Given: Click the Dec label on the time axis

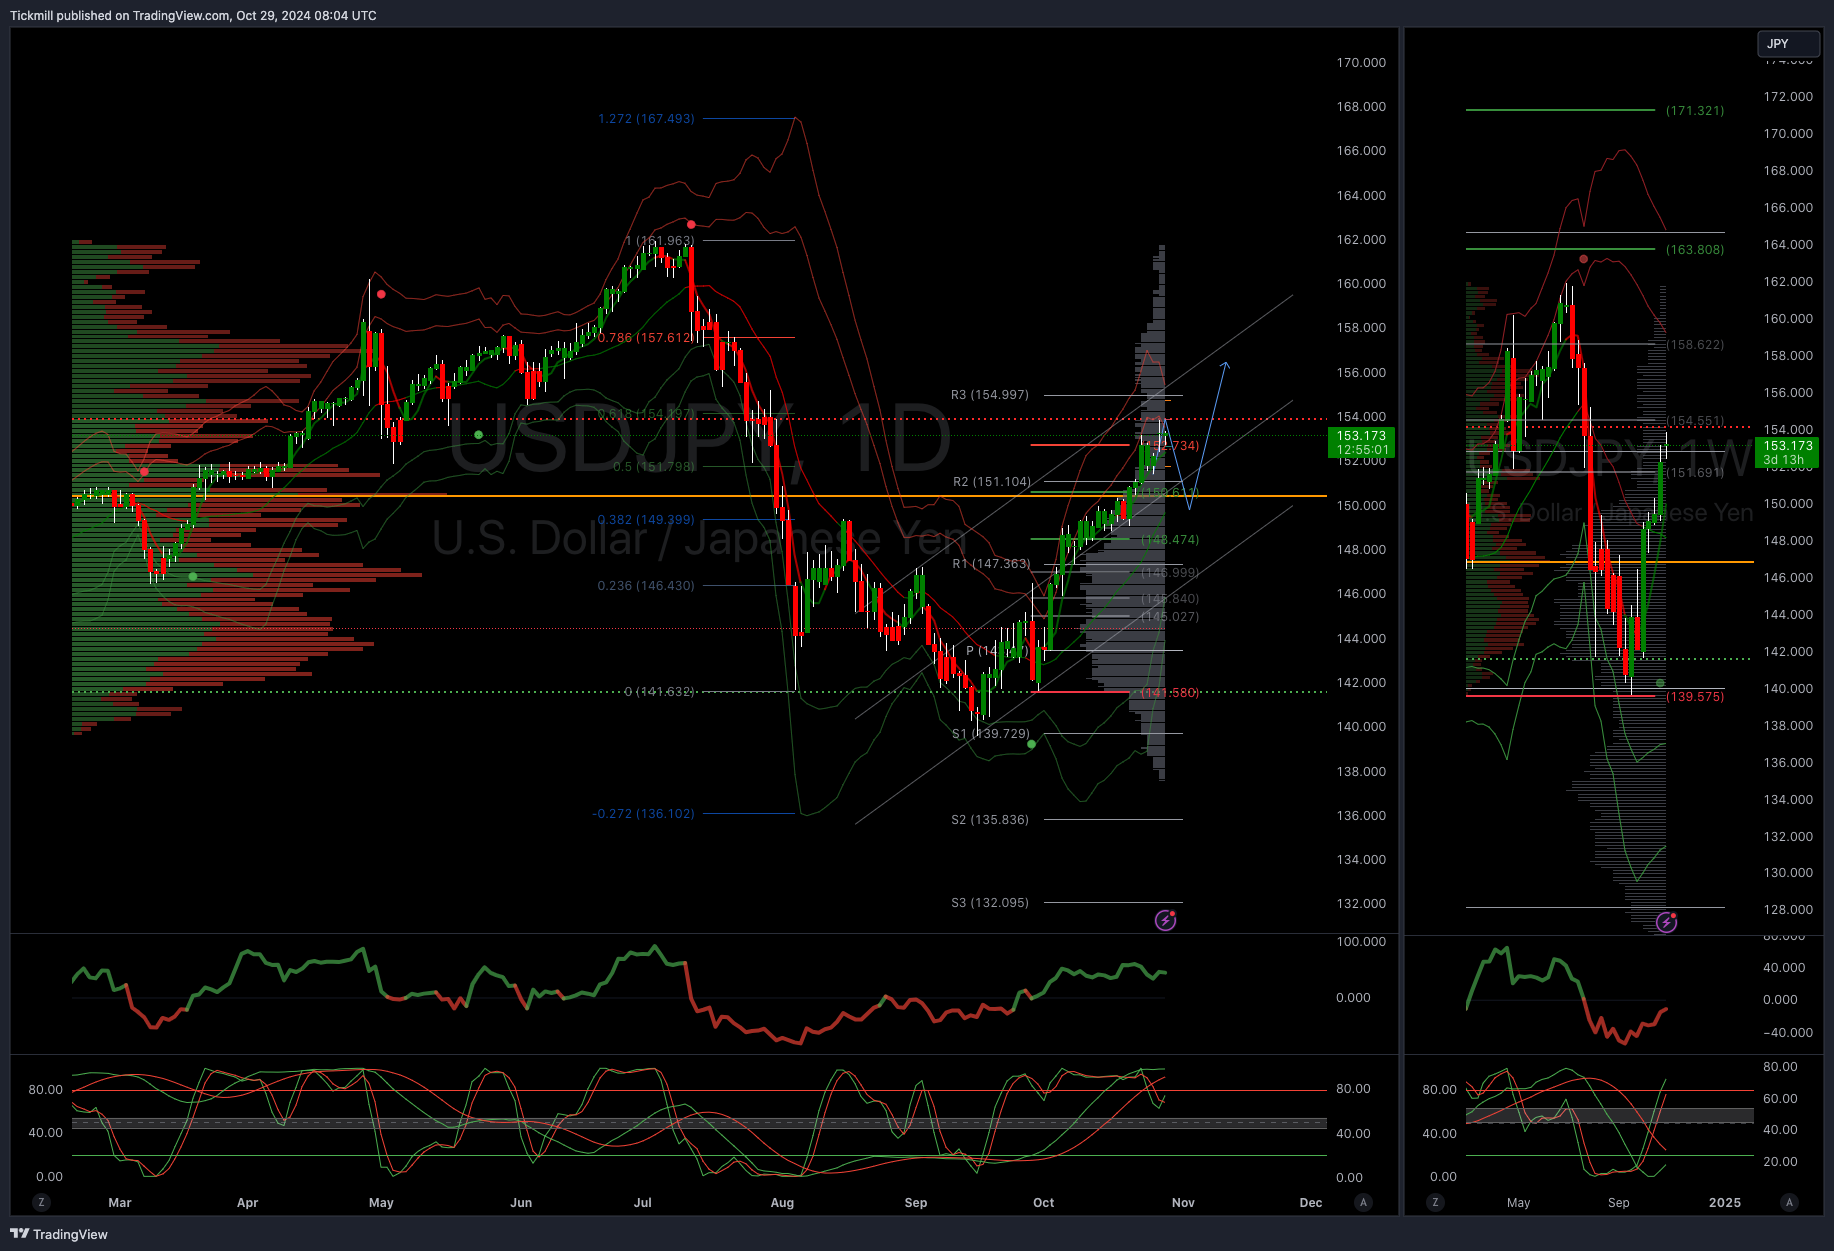Looking at the screenshot, I should pyautogui.click(x=1311, y=1203).
